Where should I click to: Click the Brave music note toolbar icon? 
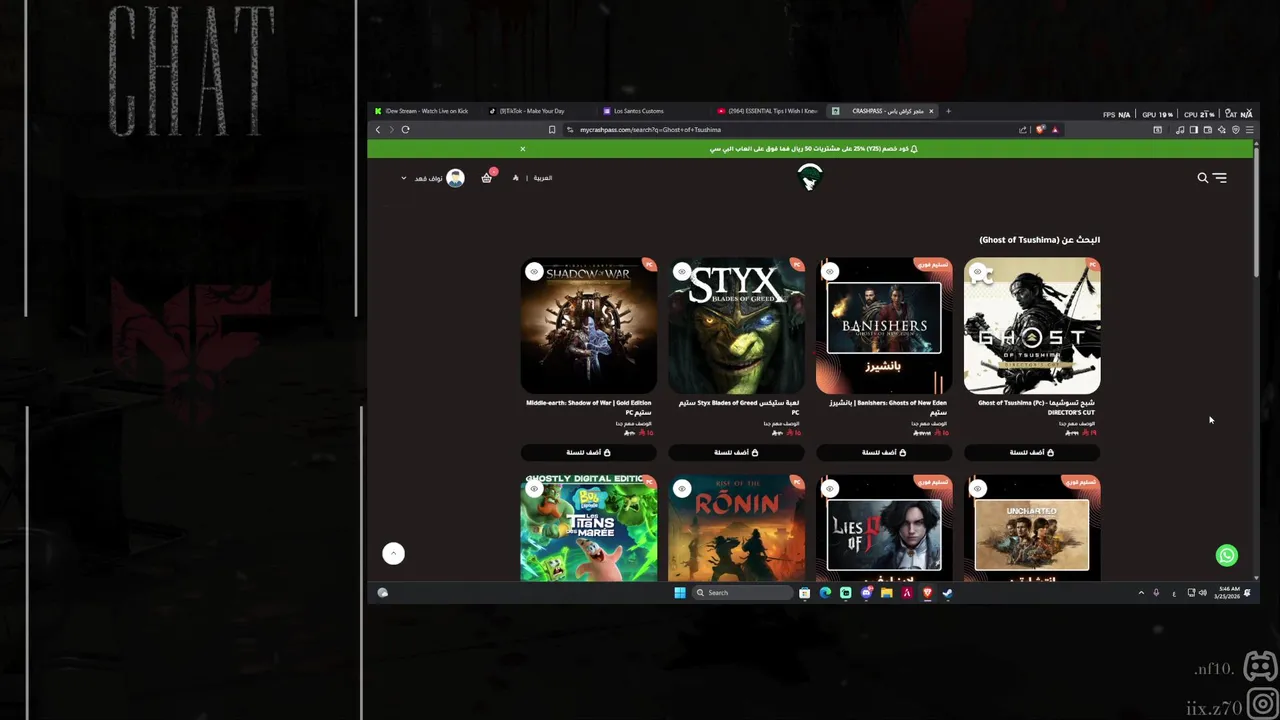(x=1180, y=129)
